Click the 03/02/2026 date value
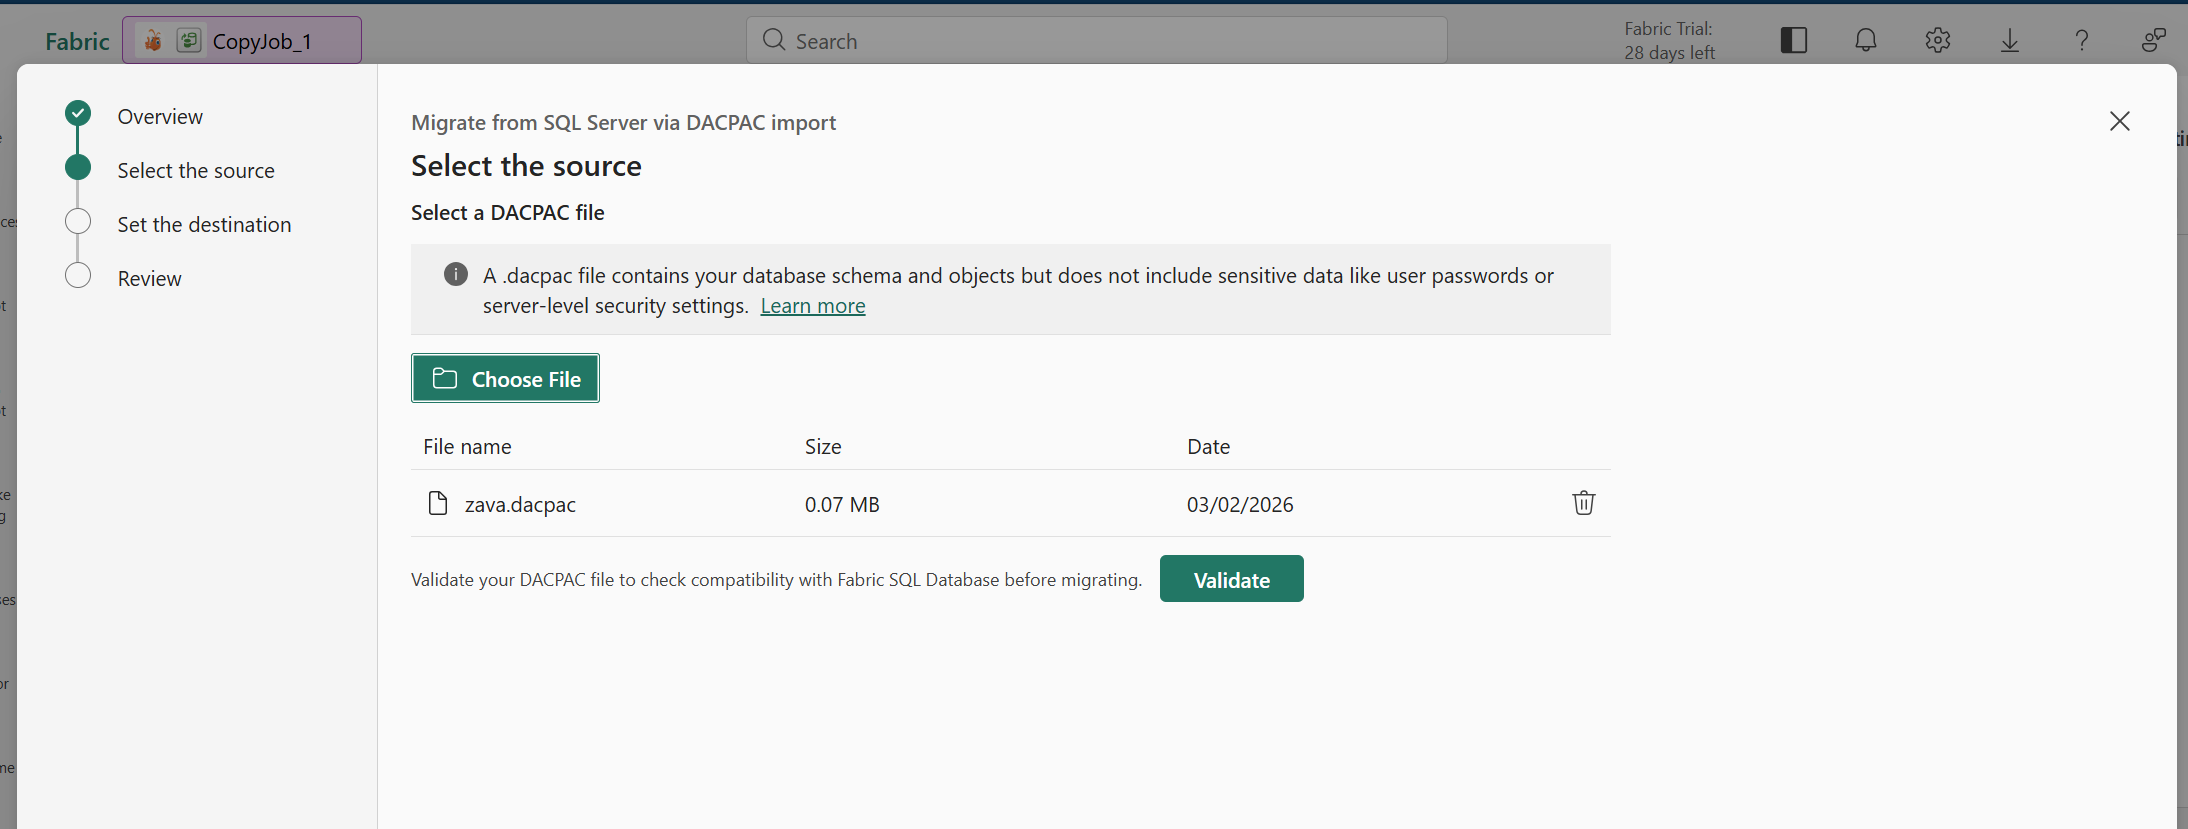Viewport: 2188px width, 829px height. pos(1240,504)
